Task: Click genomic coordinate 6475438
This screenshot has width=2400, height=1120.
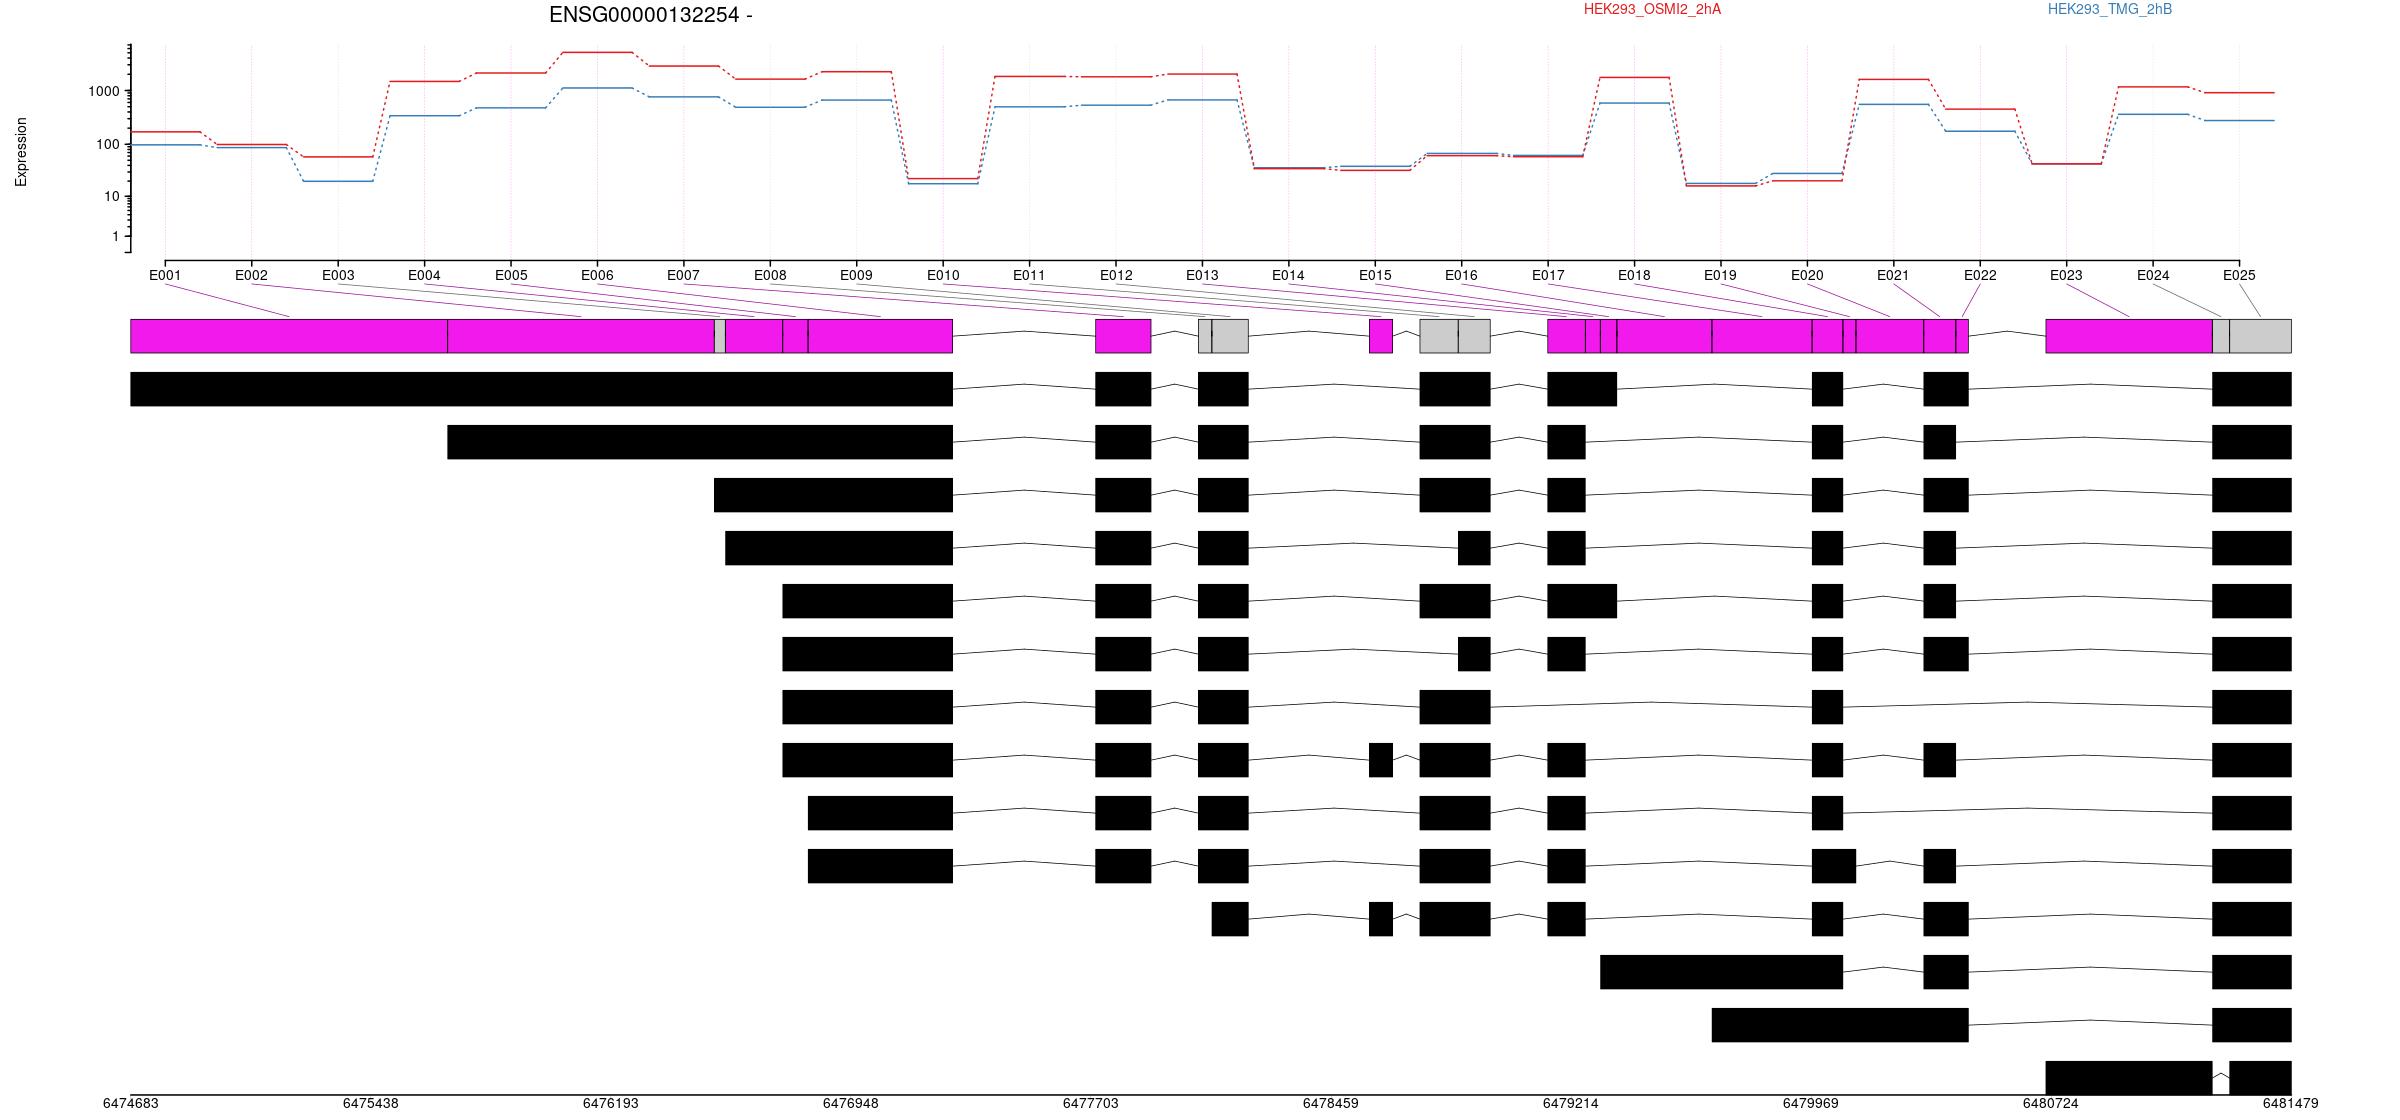Action: (371, 1103)
